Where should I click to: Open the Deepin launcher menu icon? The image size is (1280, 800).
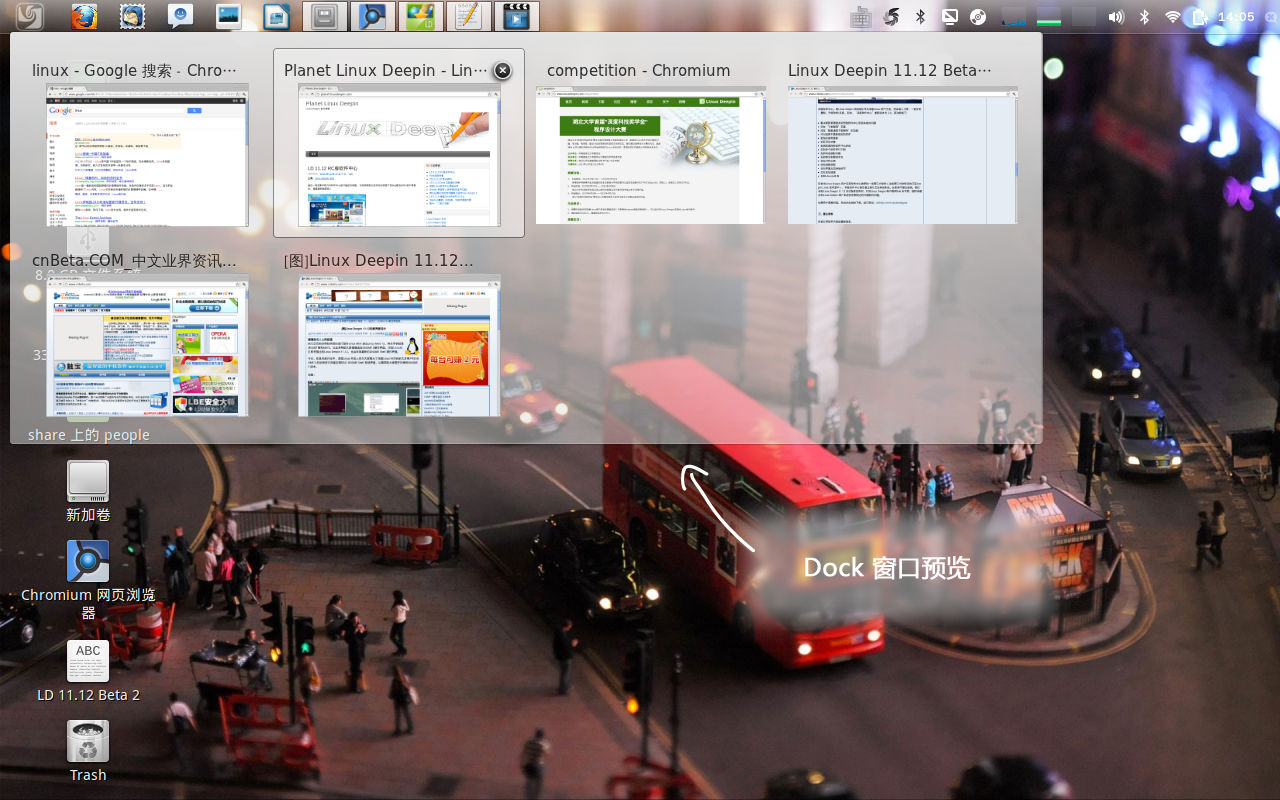click(x=29, y=16)
